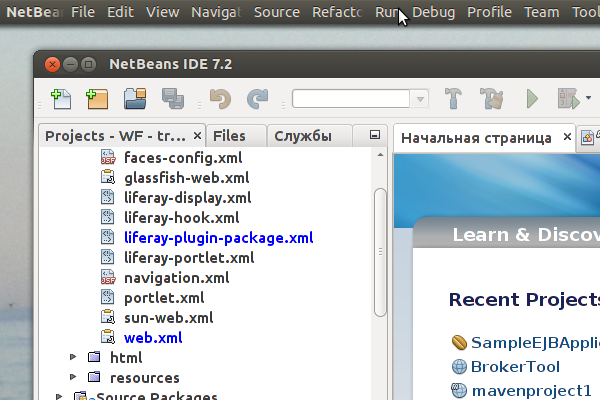
Task: Click the portlet.xml file icon
Action: [108, 297]
